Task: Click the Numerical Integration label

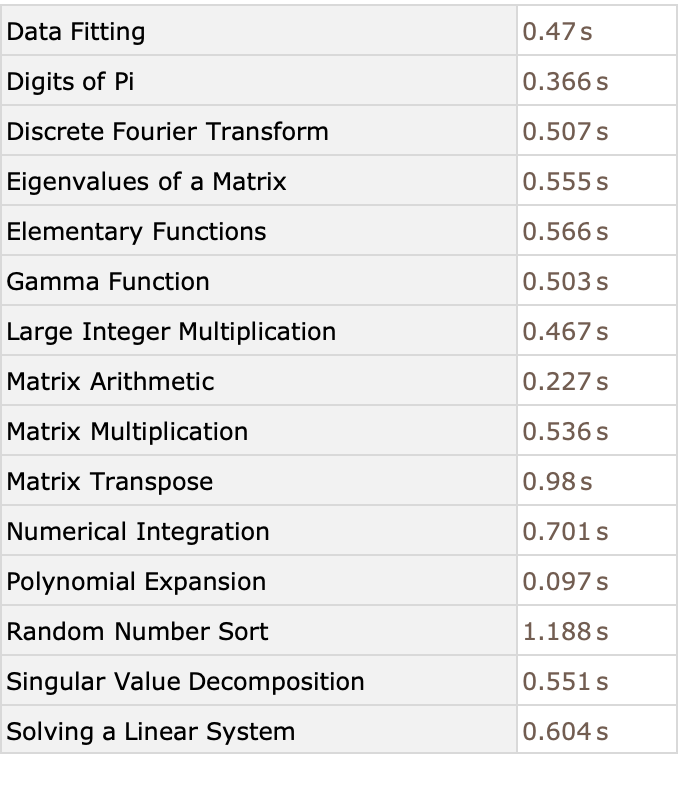Action: pos(138,532)
